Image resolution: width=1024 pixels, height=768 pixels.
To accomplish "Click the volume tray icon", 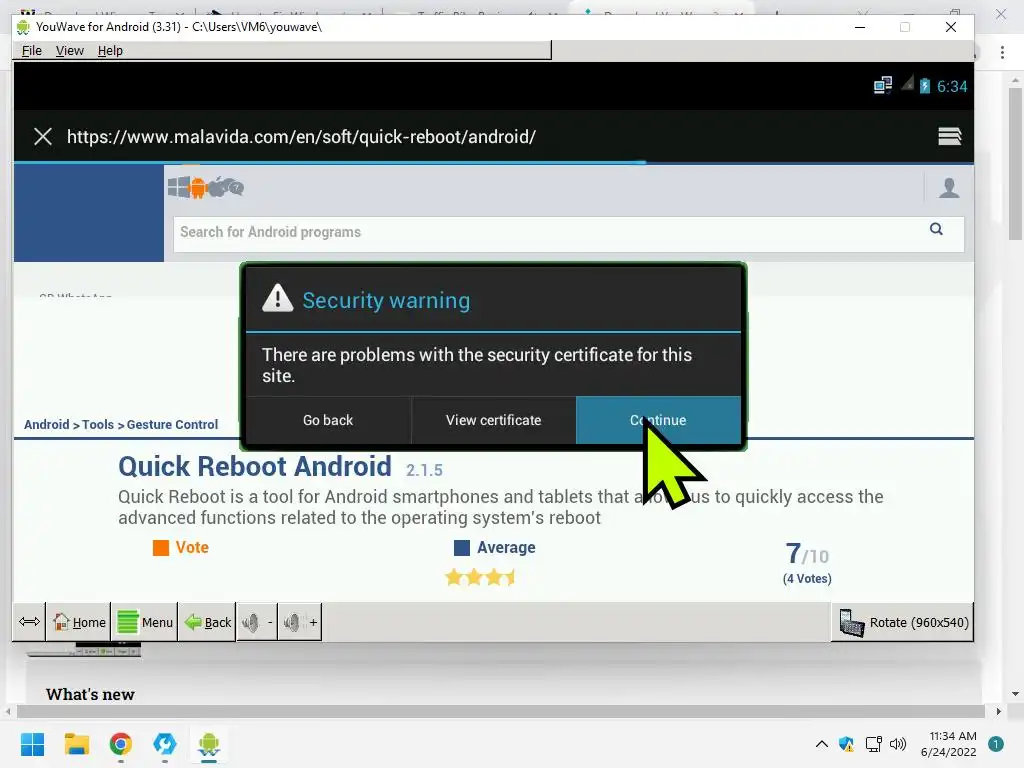I will click(899, 744).
